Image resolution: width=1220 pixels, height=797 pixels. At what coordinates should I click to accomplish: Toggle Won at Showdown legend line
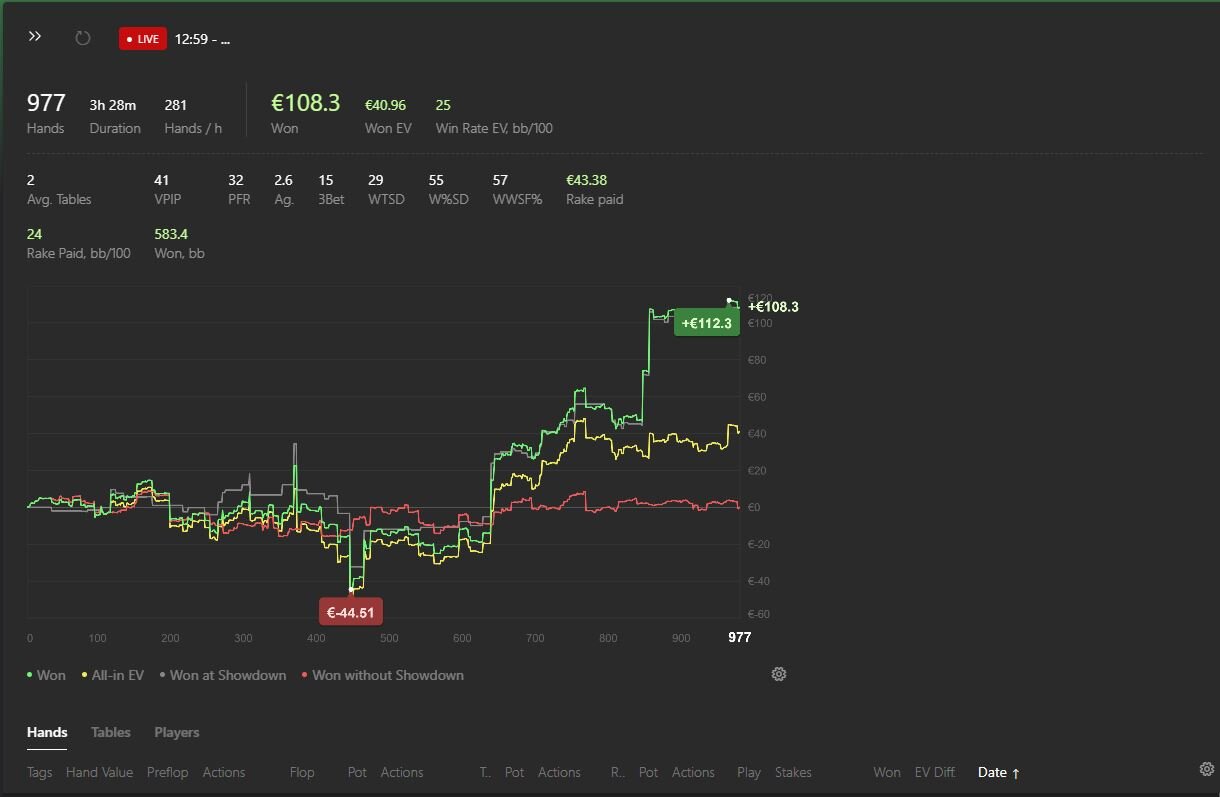tap(222, 675)
